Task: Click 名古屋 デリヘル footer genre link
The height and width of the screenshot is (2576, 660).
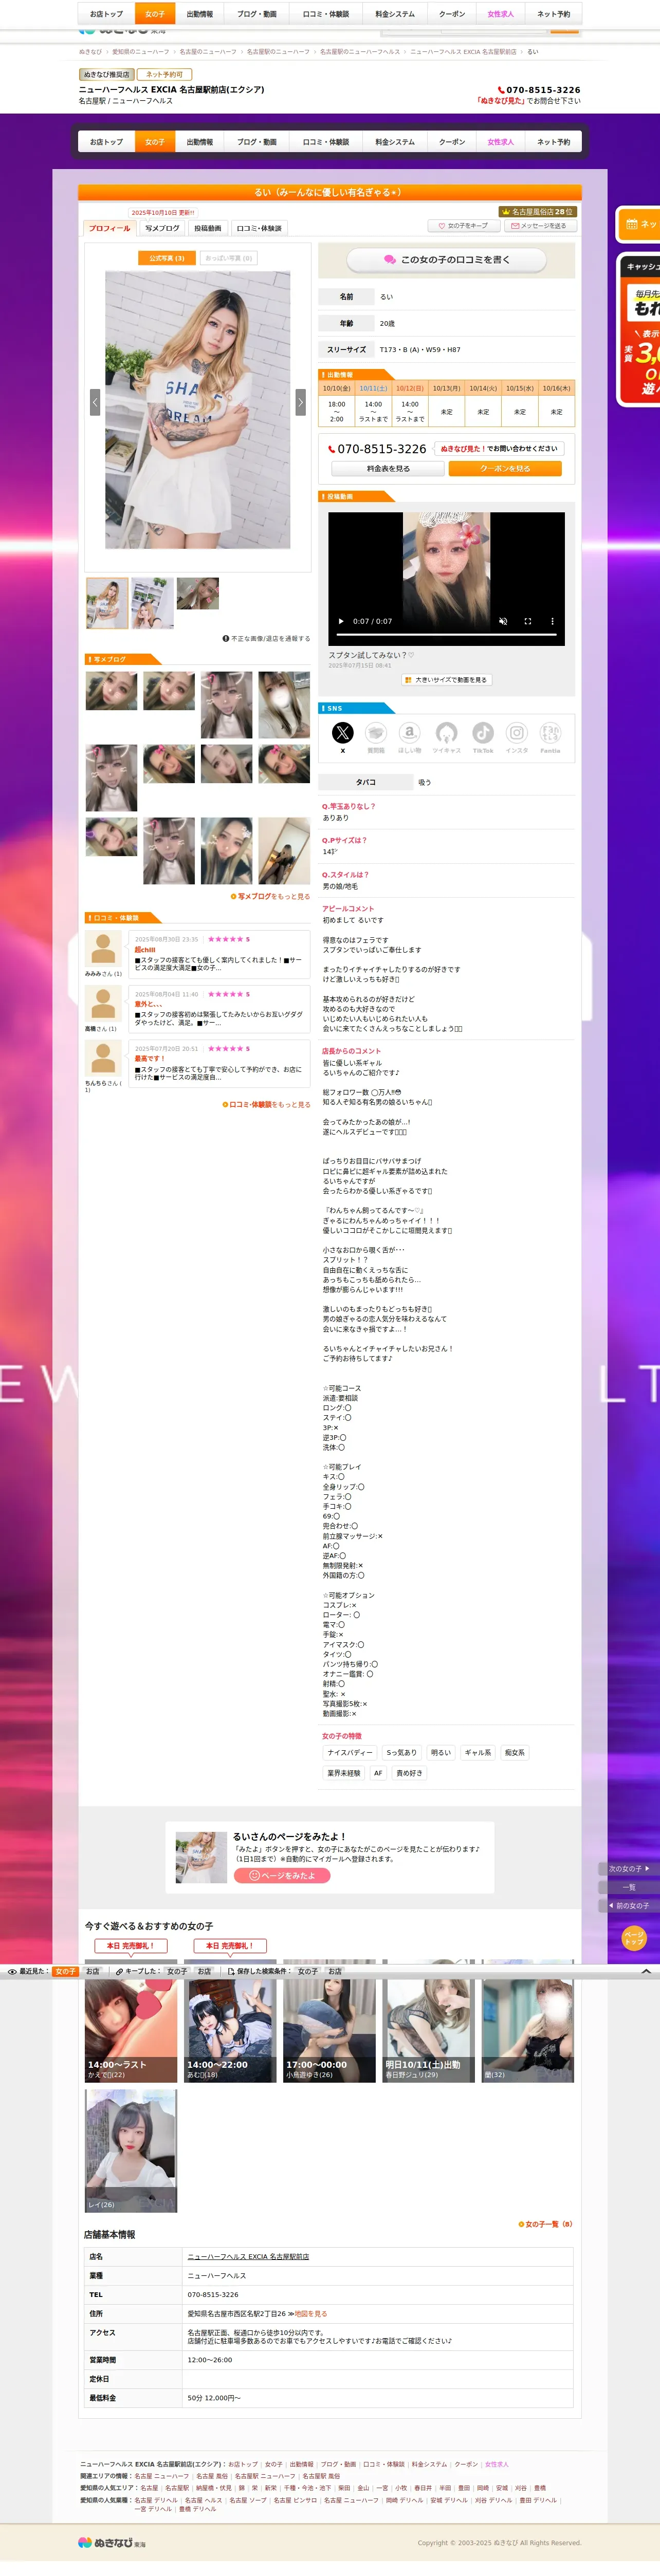Action: 156,2500
